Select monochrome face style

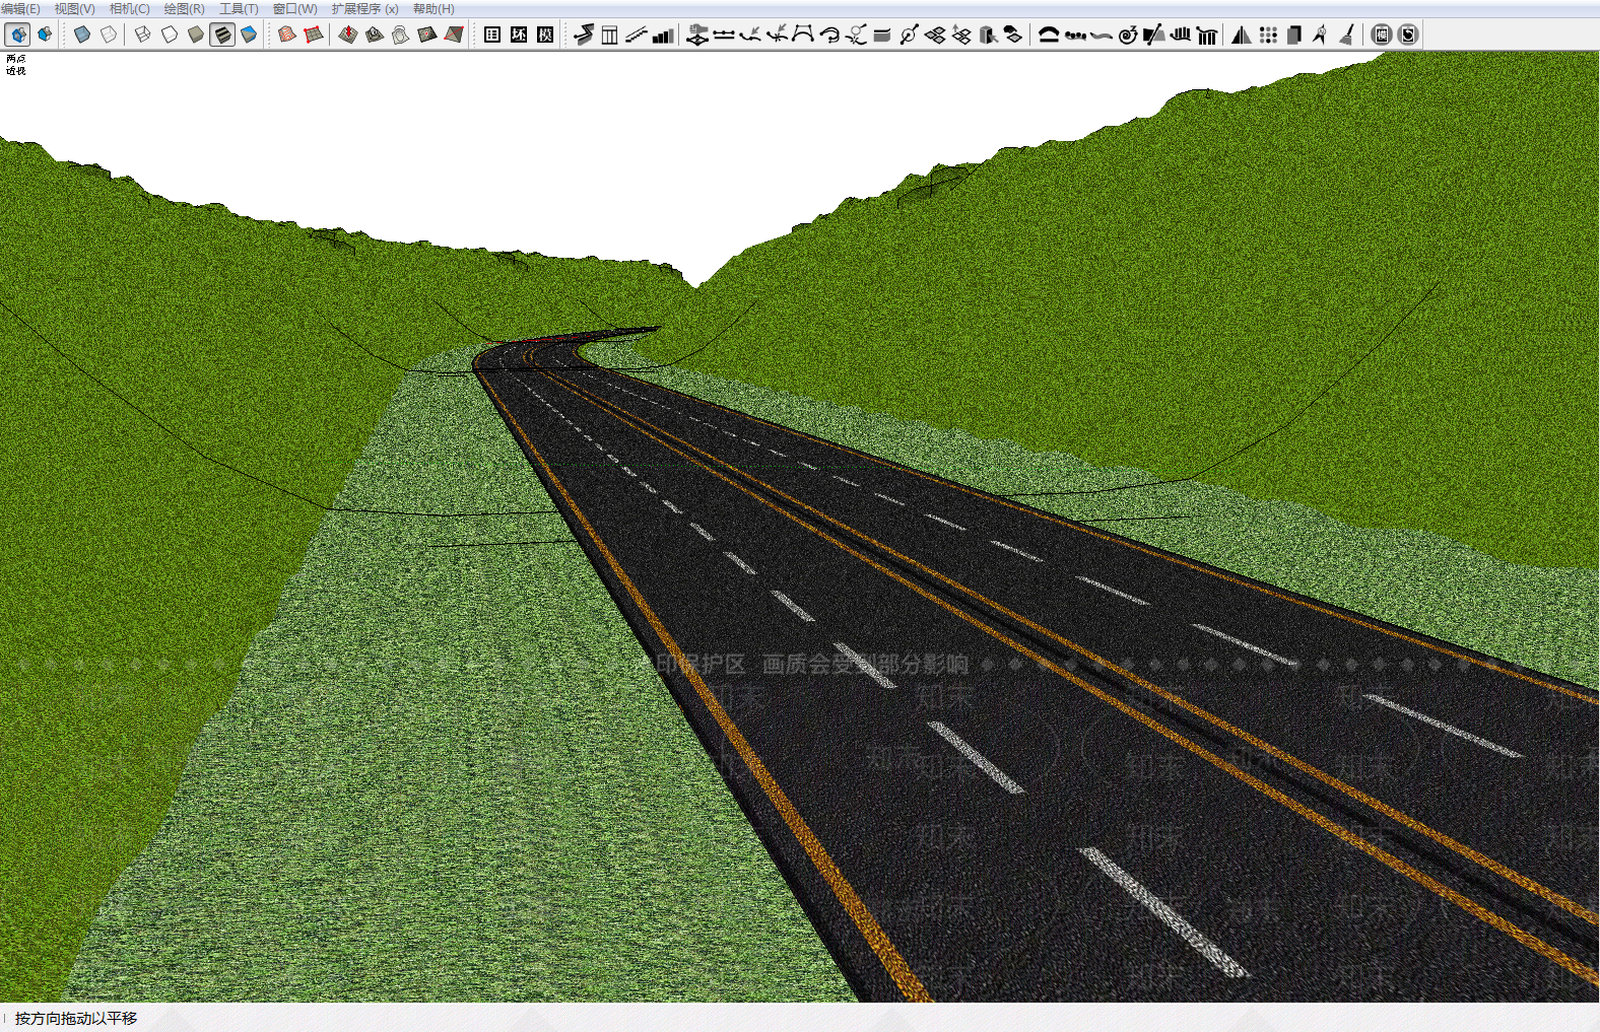click(249, 35)
